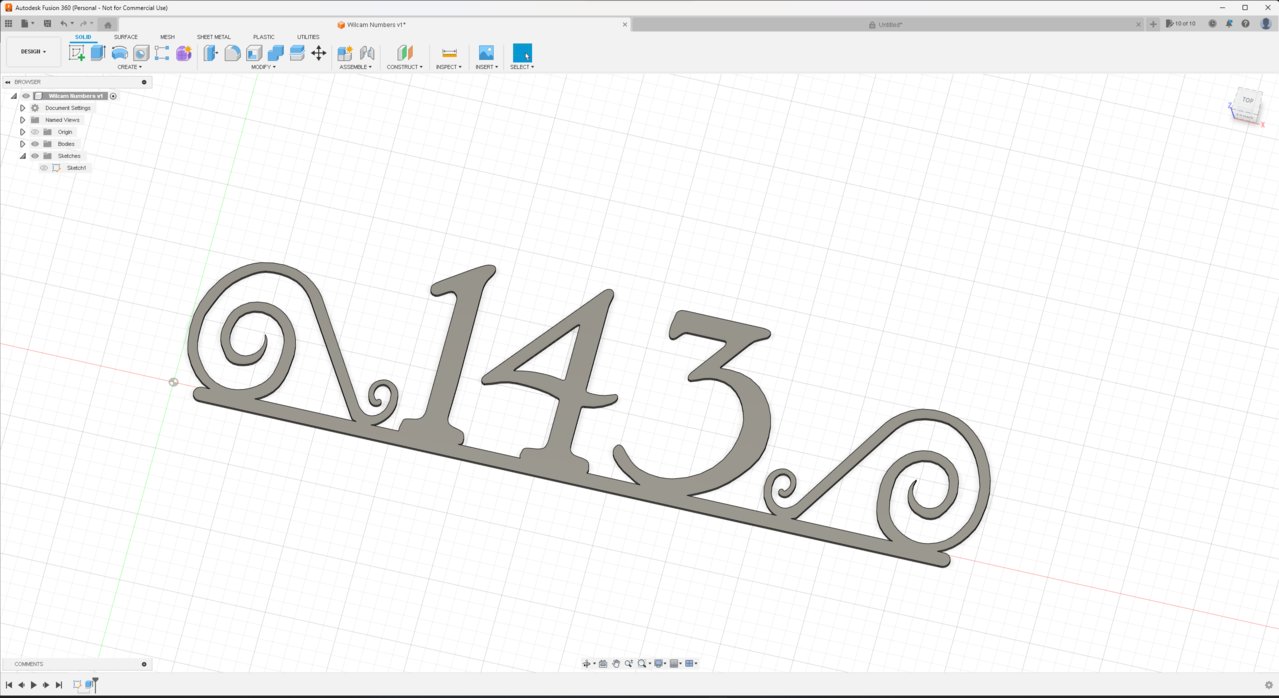This screenshot has height=698, width=1279.
Task: Expand the COMMENTS panel dot button
Action: [144, 664]
